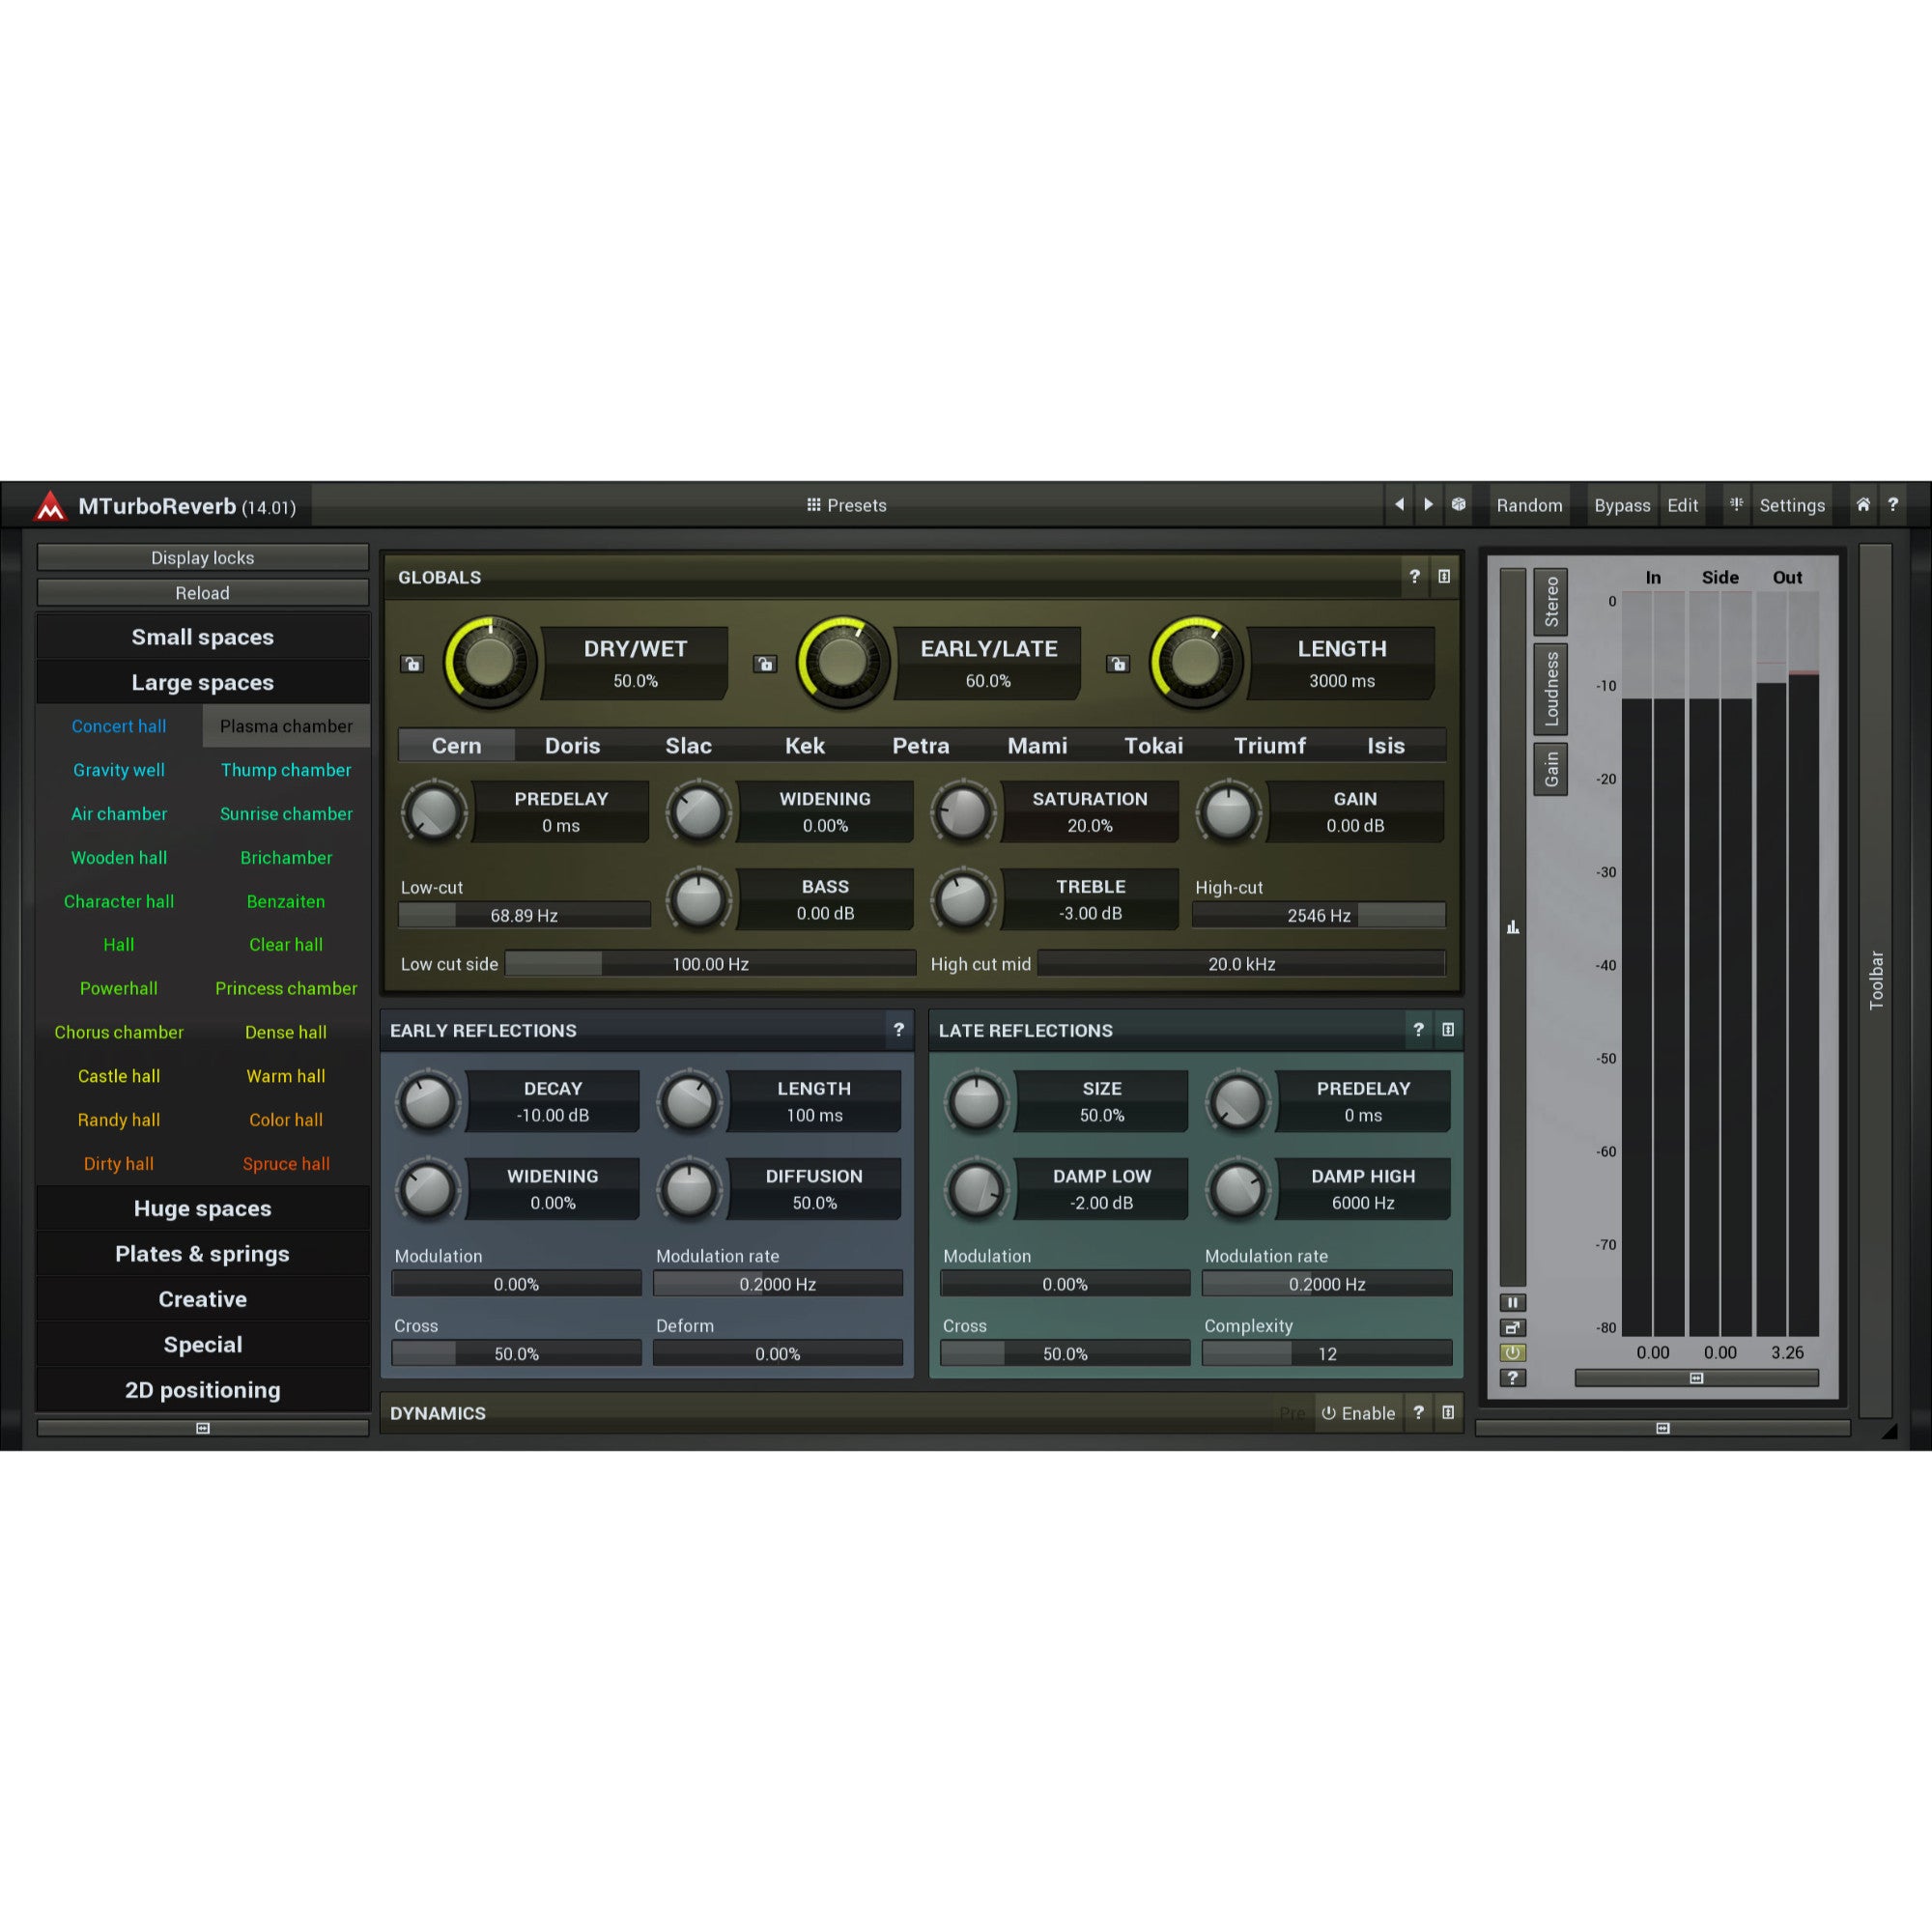Pause the meters with pause icon
Image resolution: width=1932 pixels, height=1932 pixels.
1513,1303
